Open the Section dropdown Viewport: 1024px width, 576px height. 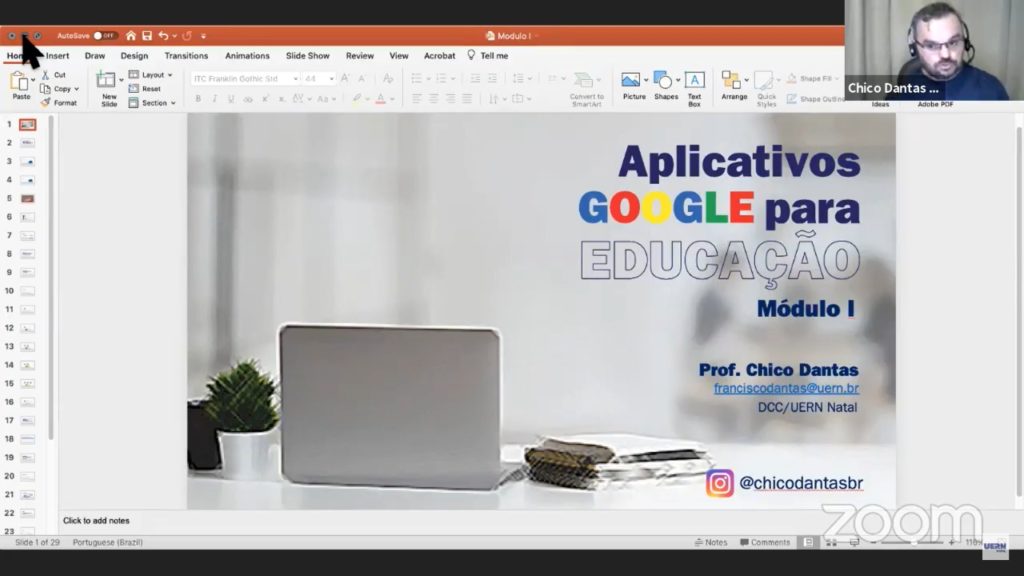click(152, 103)
